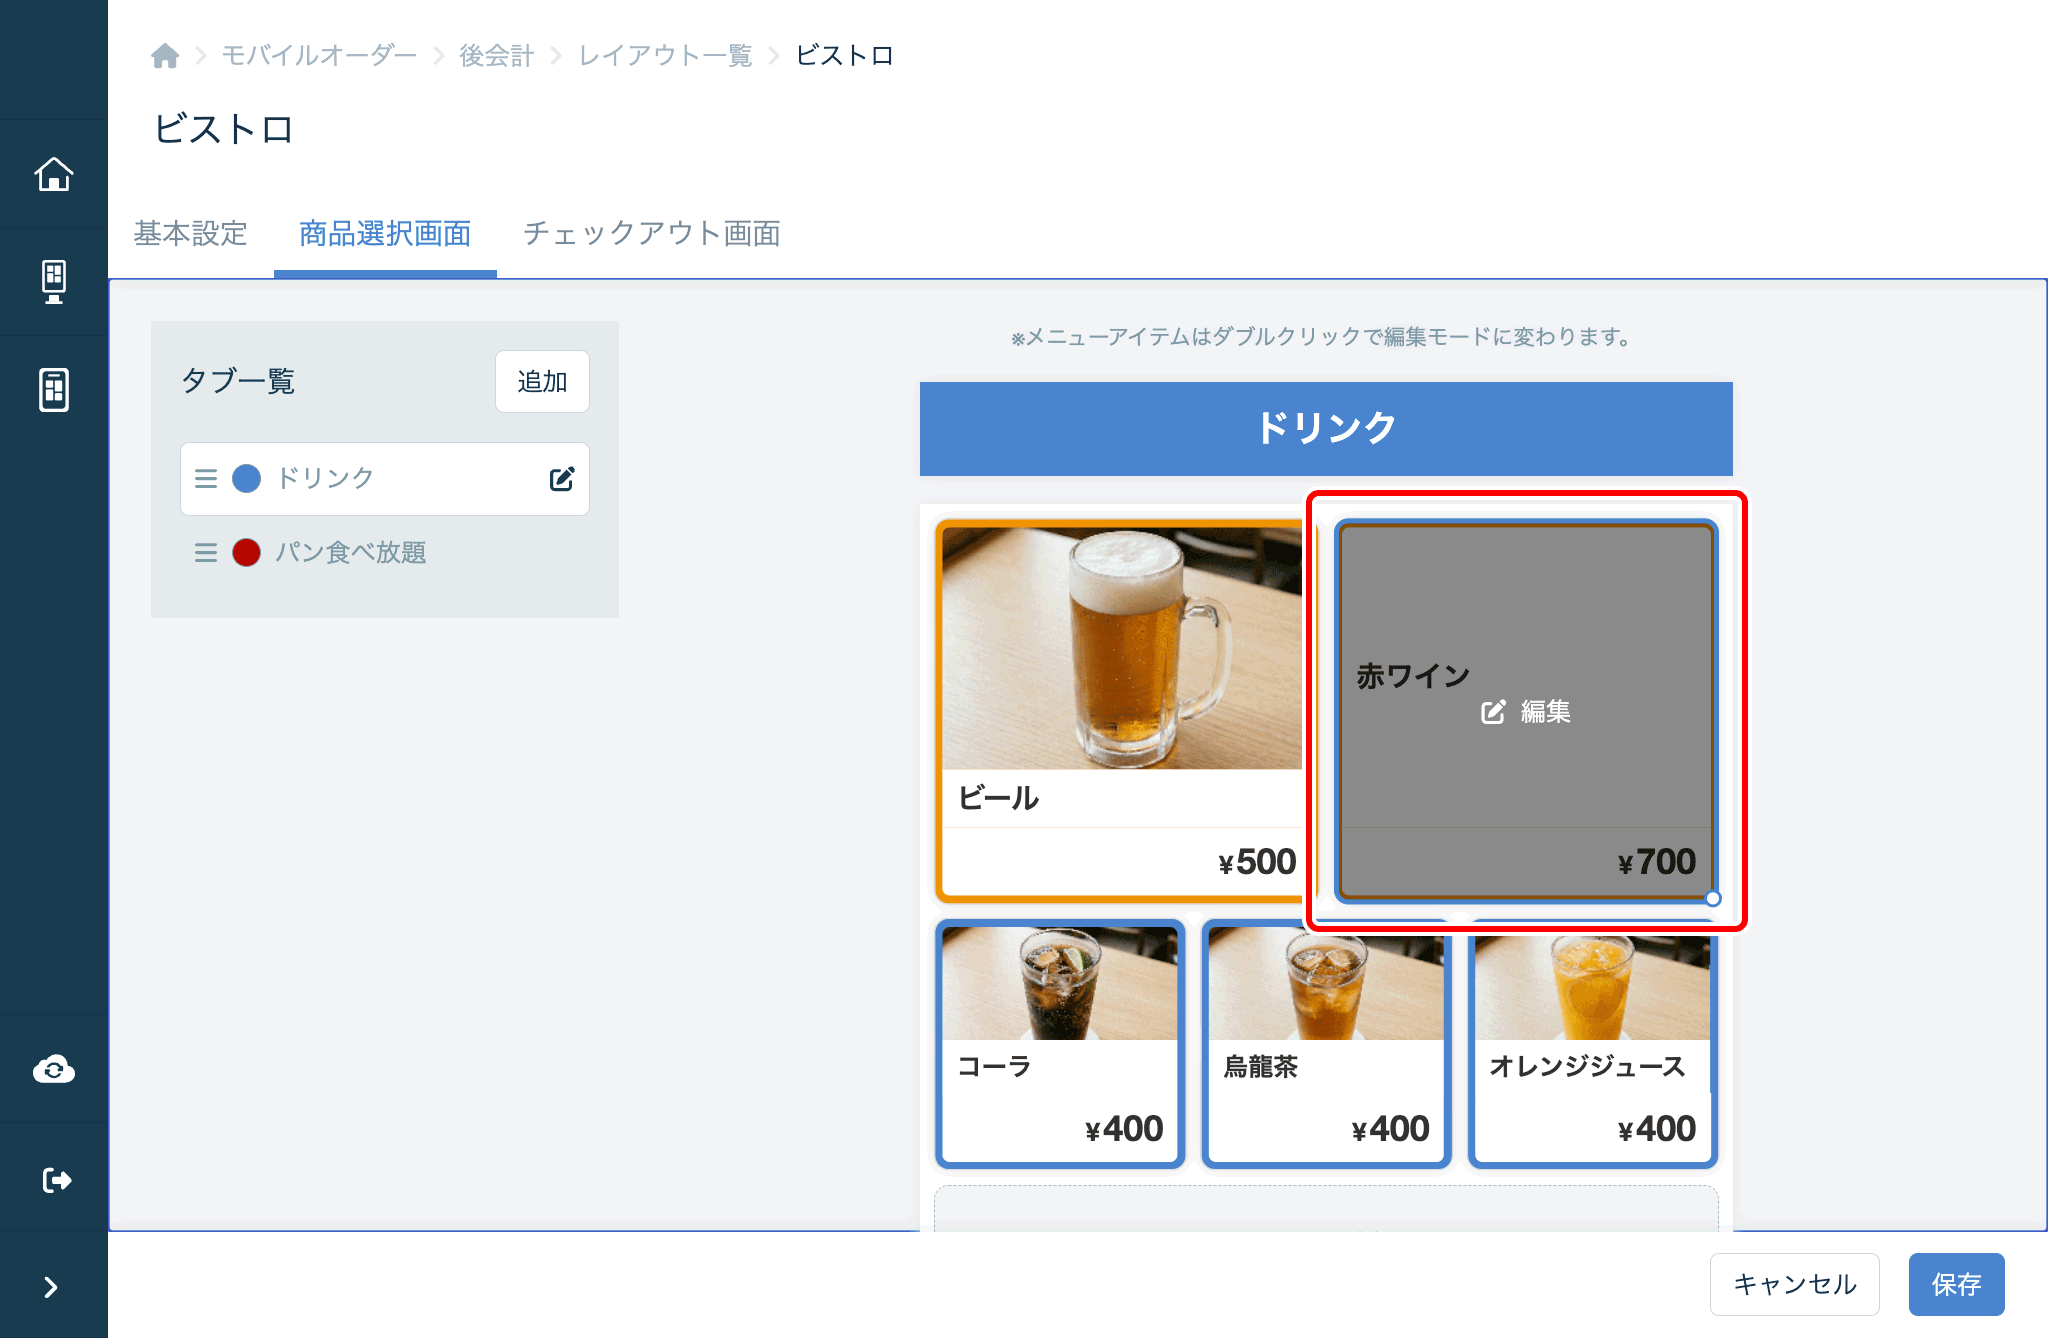Select the home icon in the left sidebar
This screenshot has height=1338, width=2048.
tap(54, 173)
